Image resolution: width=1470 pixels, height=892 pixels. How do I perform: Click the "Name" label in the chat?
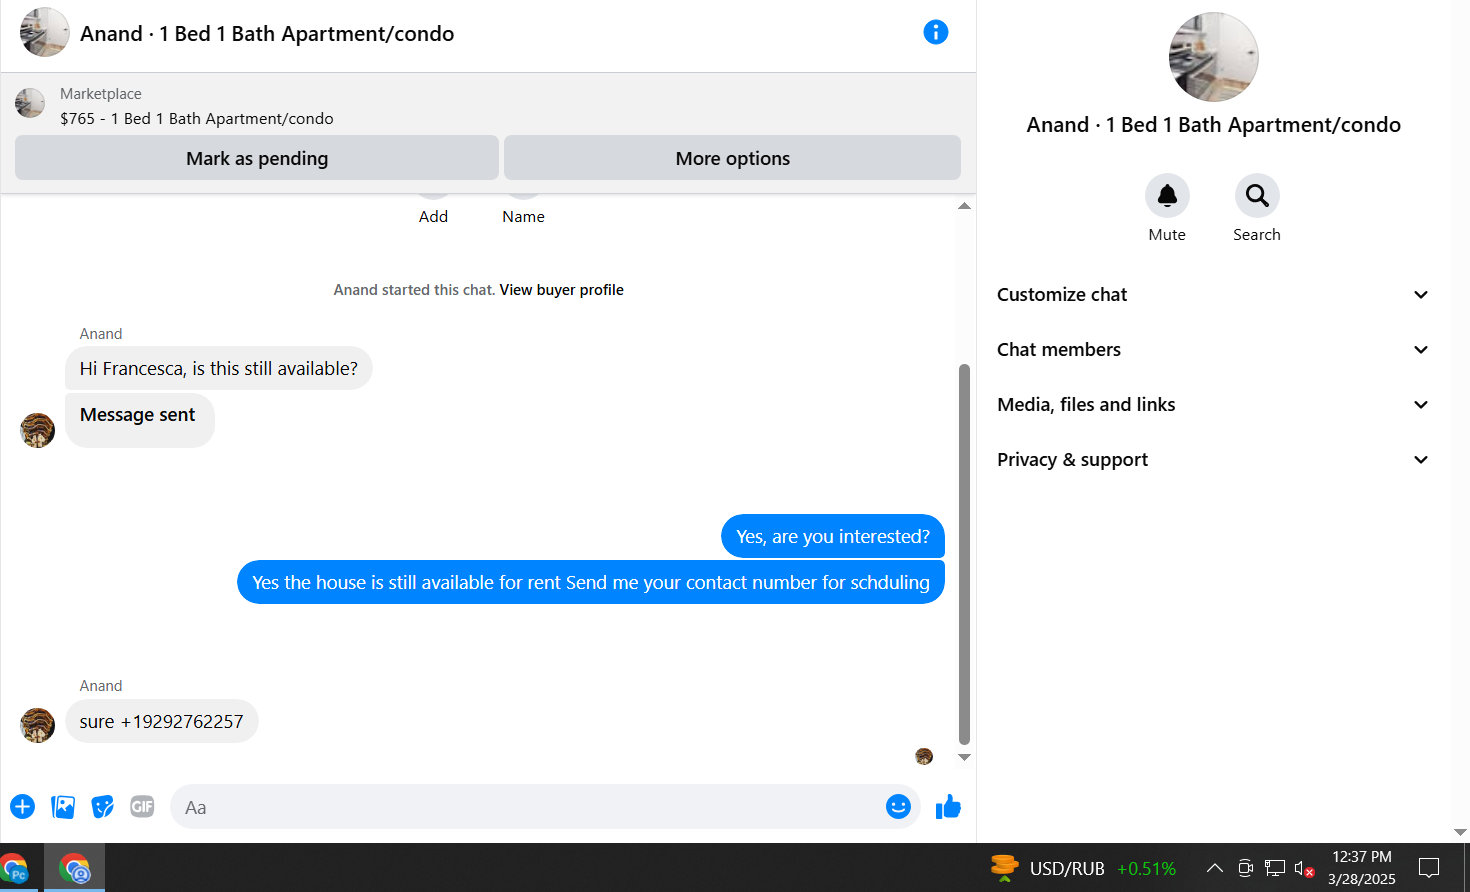(x=523, y=217)
